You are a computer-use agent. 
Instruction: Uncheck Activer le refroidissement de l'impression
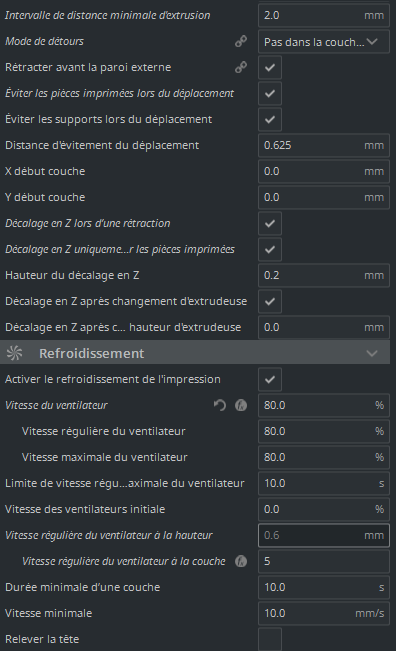point(270,379)
